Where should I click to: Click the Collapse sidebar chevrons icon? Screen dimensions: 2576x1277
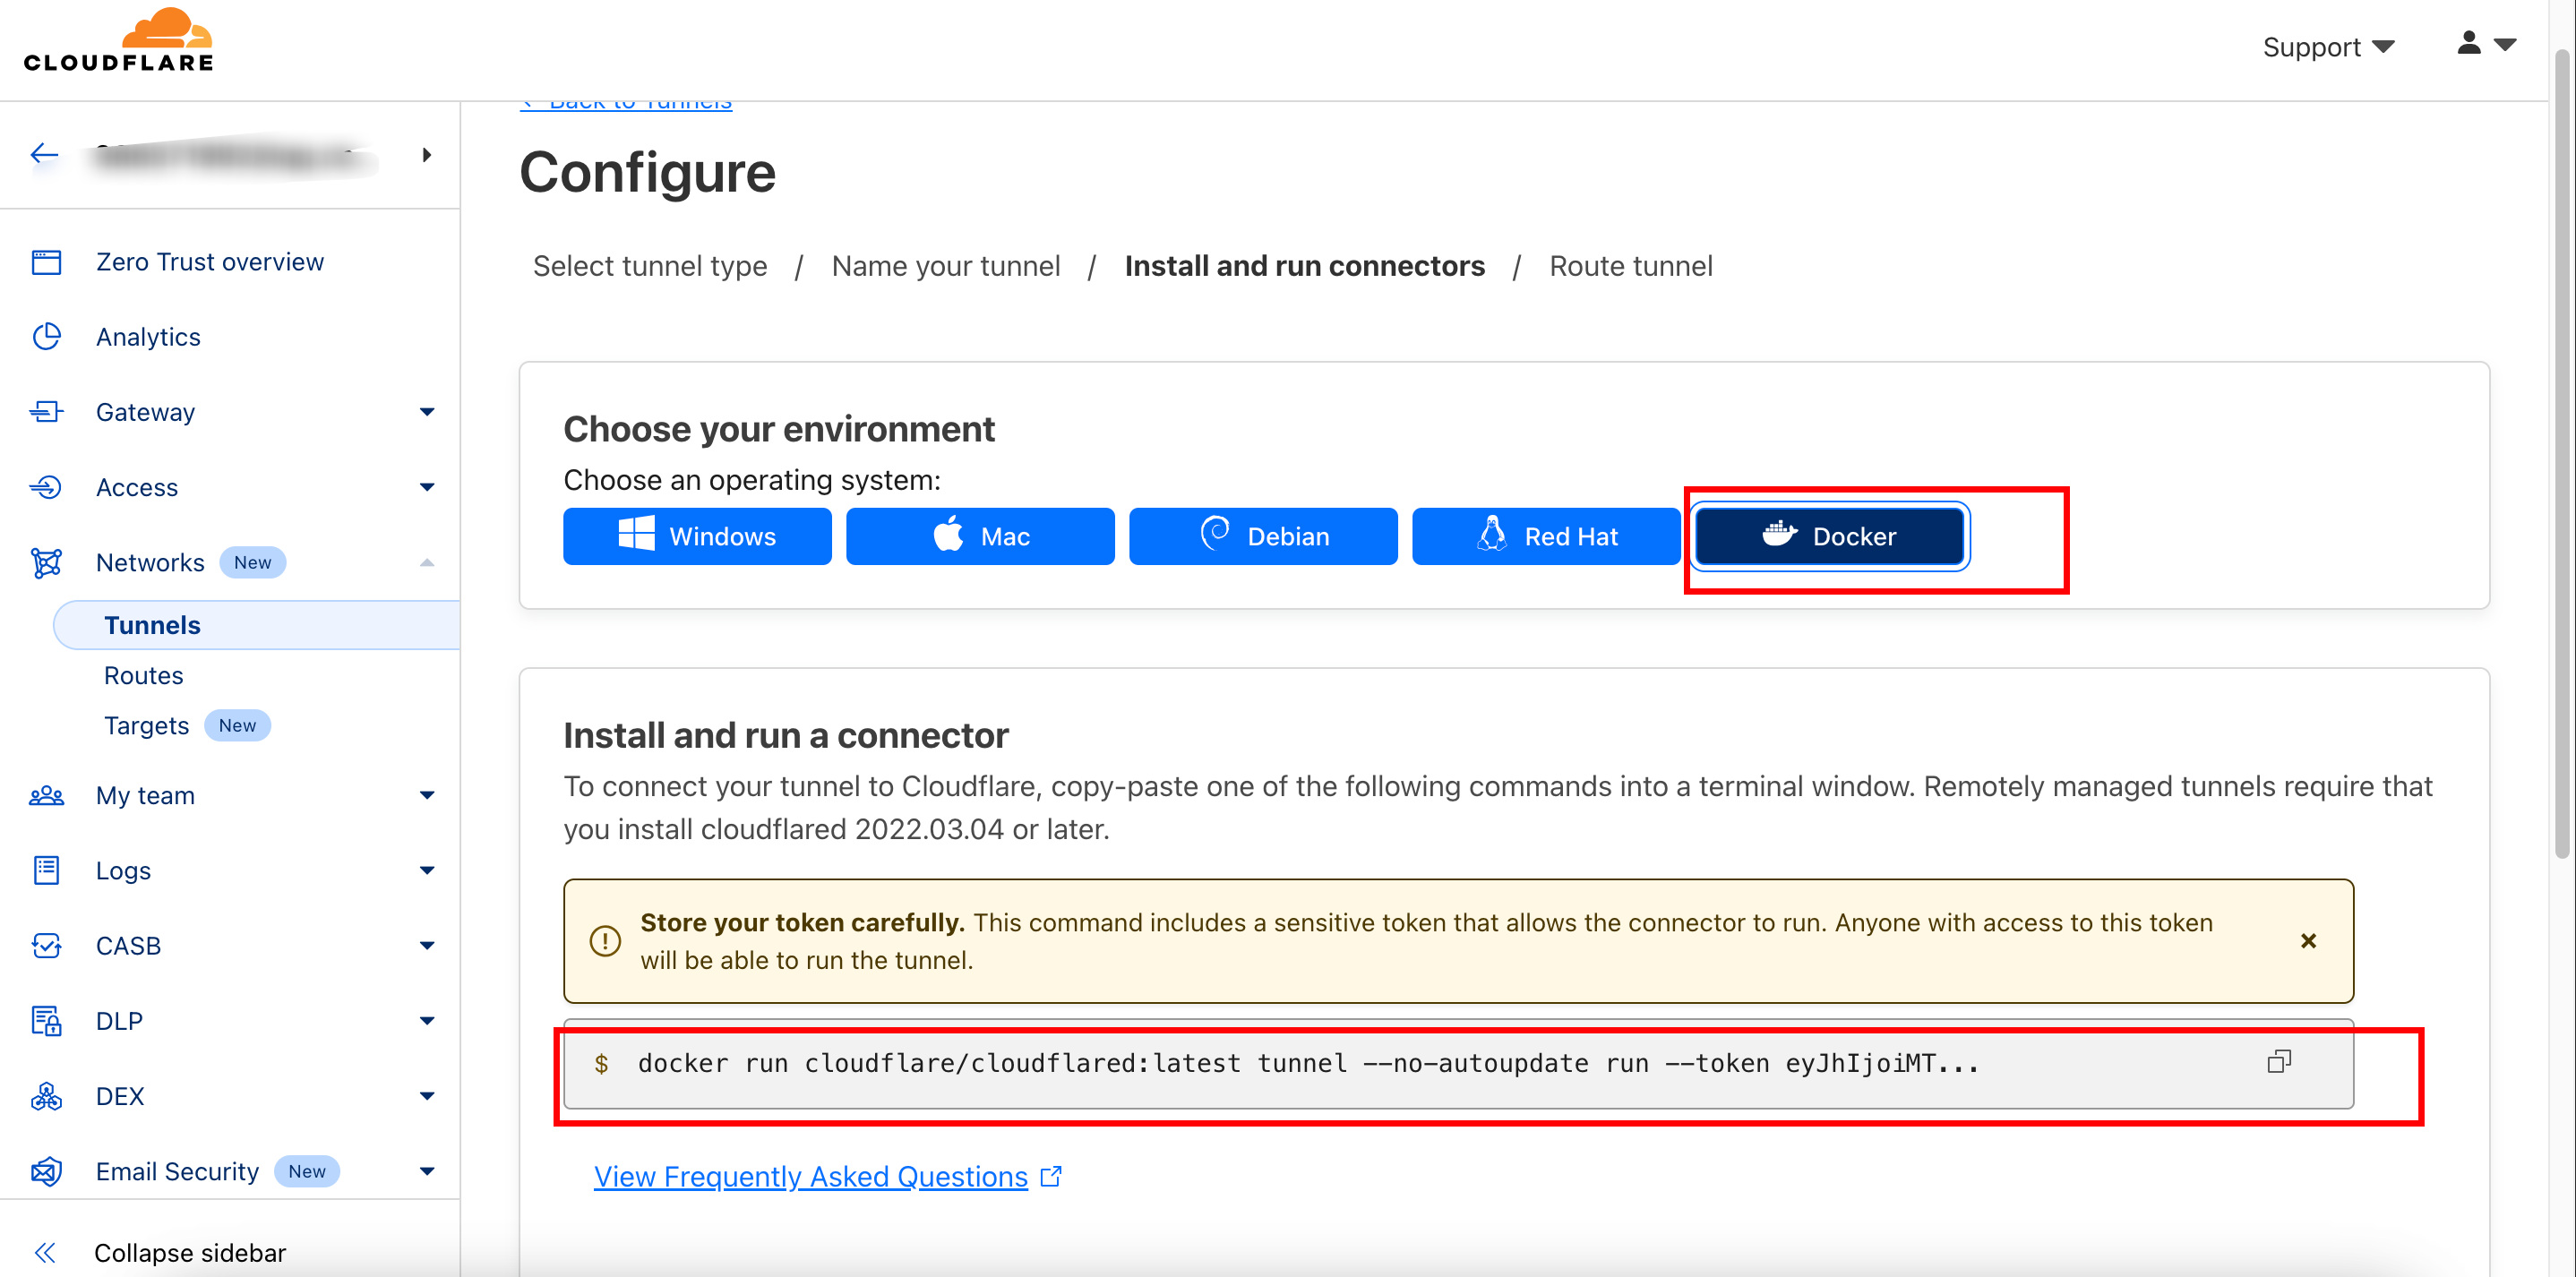coord(44,1253)
